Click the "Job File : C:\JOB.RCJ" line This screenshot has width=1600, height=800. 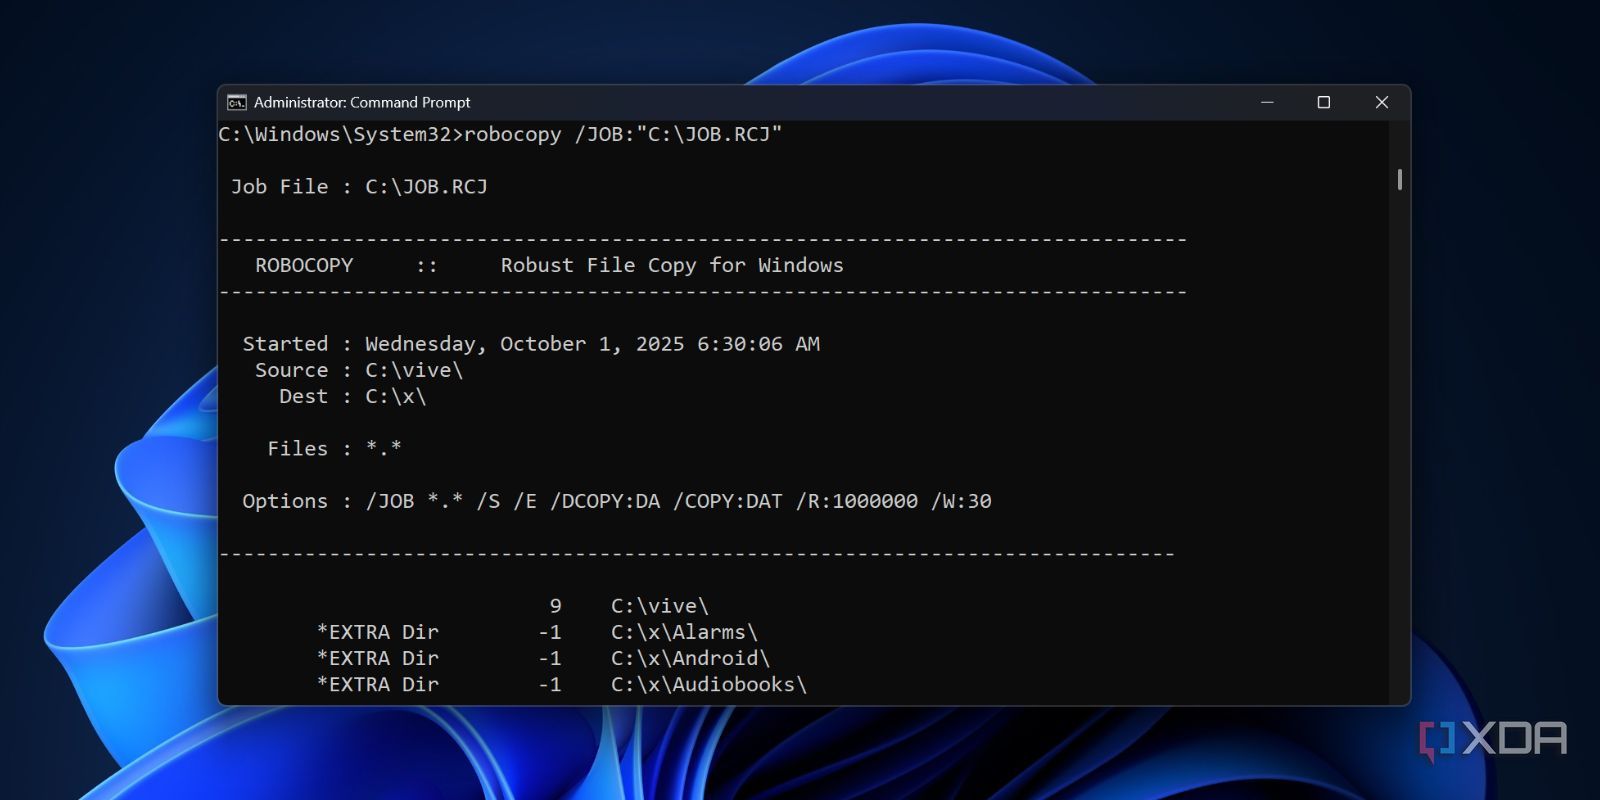[x=360, y=187]
